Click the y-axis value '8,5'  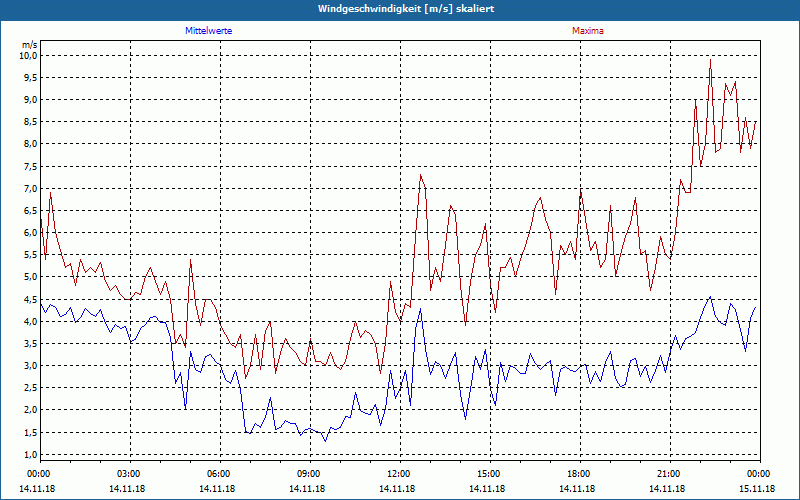tap(30, 122)
